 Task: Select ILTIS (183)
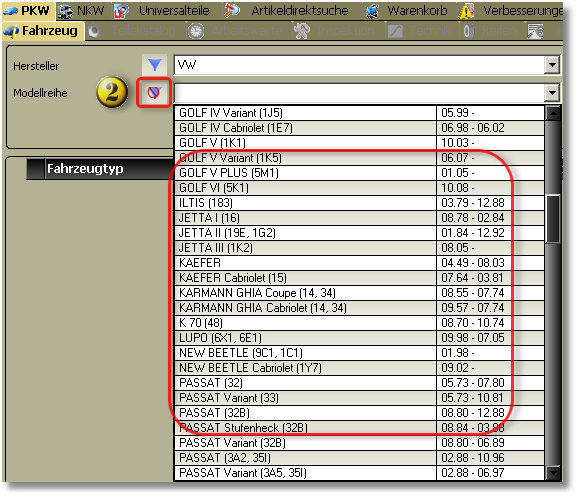point(359,203)
